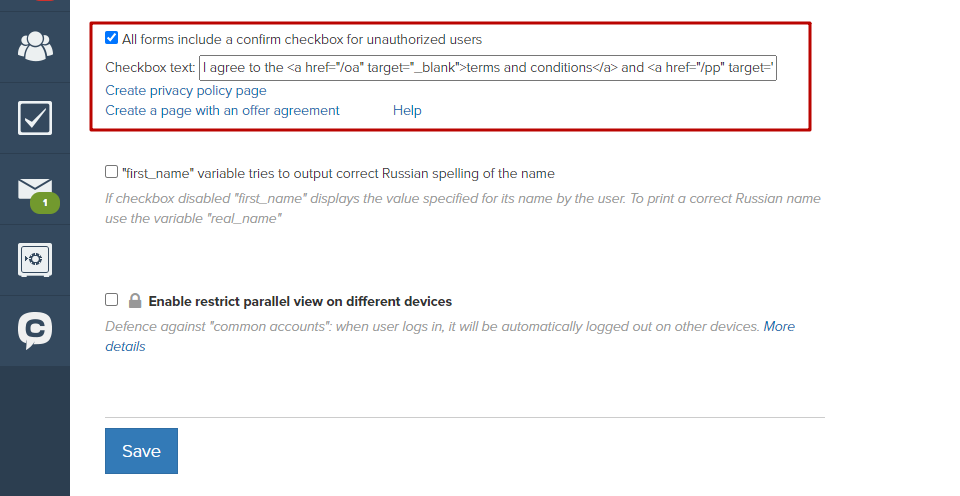Open the Create privacy policy page link
Screen dimensions: 960x496
coord(186,91)
